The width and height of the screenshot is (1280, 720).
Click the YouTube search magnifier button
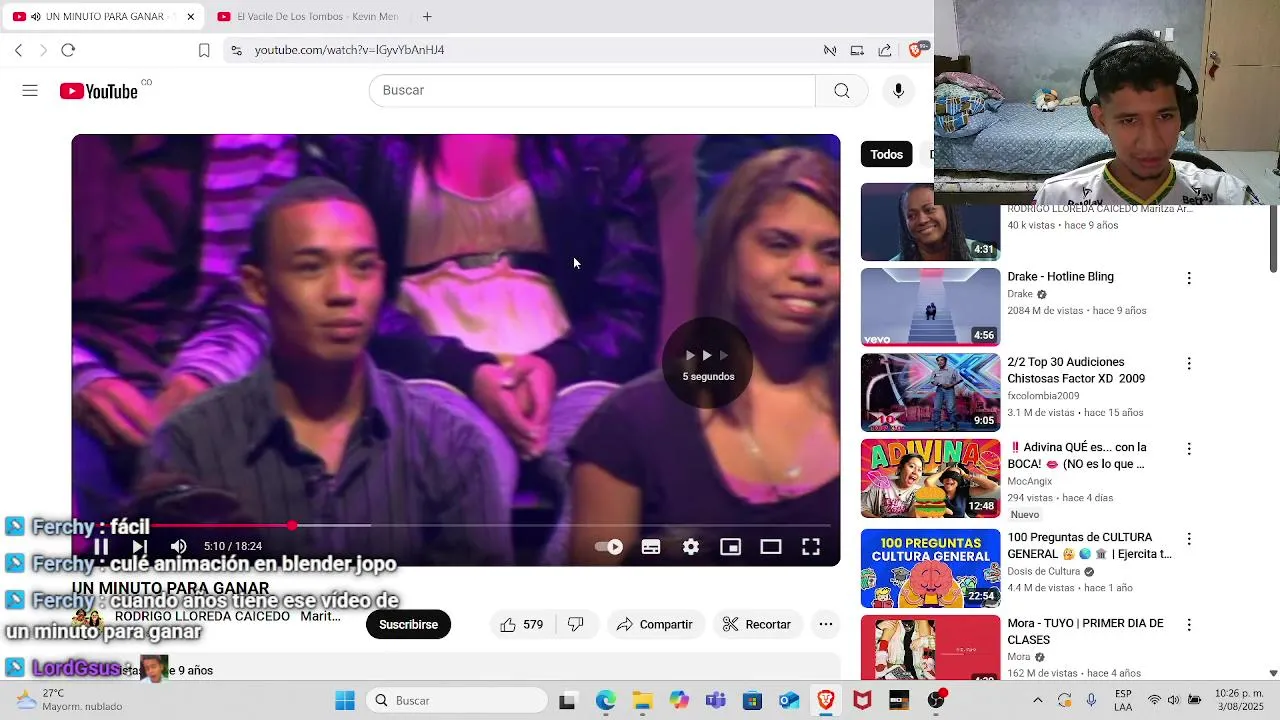tap(842, 91)
